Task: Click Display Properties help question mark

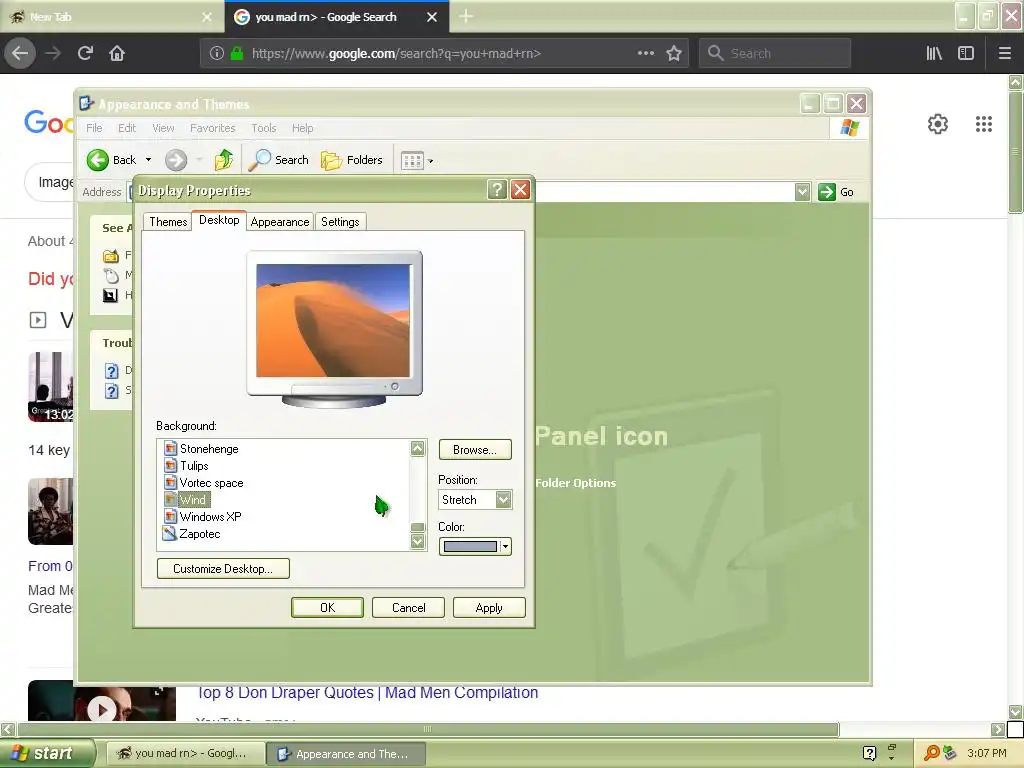Action: (x=497, y=190)
